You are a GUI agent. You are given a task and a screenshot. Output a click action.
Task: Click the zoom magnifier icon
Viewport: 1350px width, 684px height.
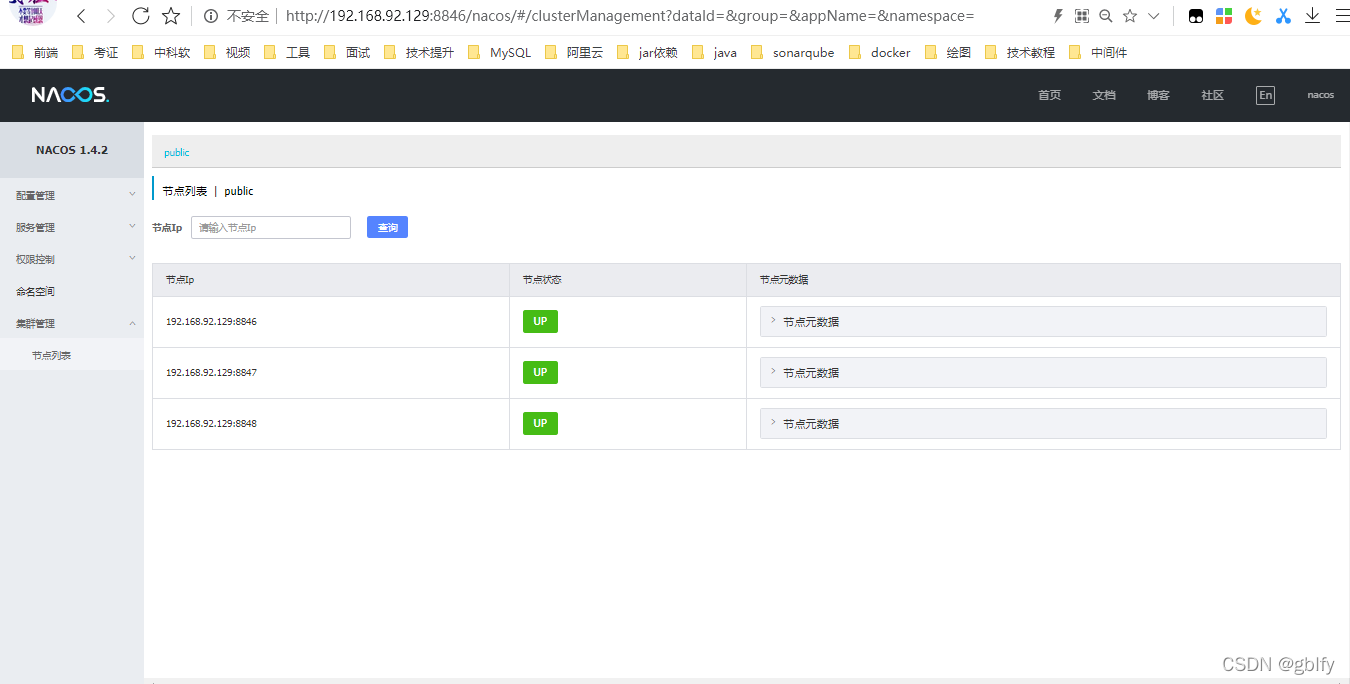point(1105,16)
